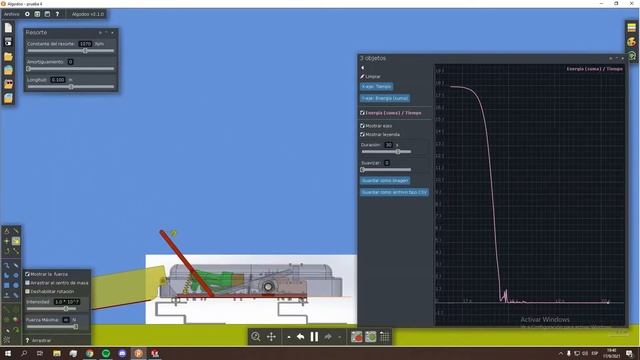Image resolution: width=640 pixels, height=360 pixels.
Task: Toggle the Mostrar ejes checkbox
Action: 362,126
